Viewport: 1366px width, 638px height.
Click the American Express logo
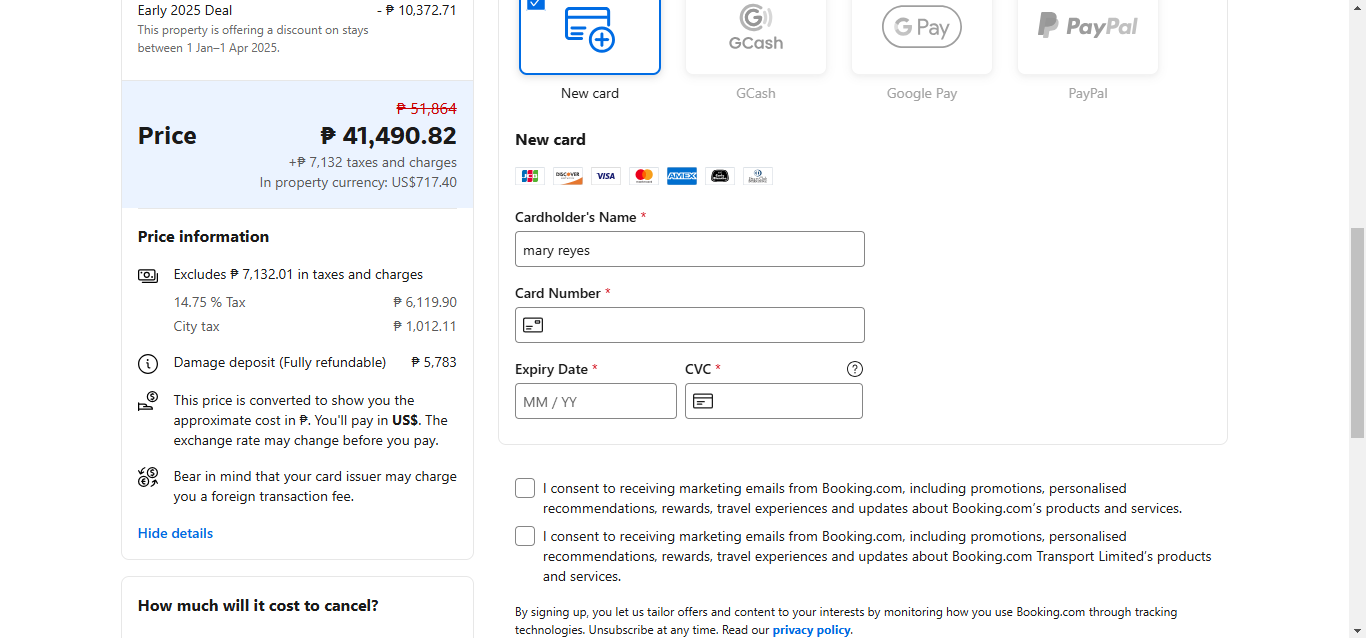(682, 176)
